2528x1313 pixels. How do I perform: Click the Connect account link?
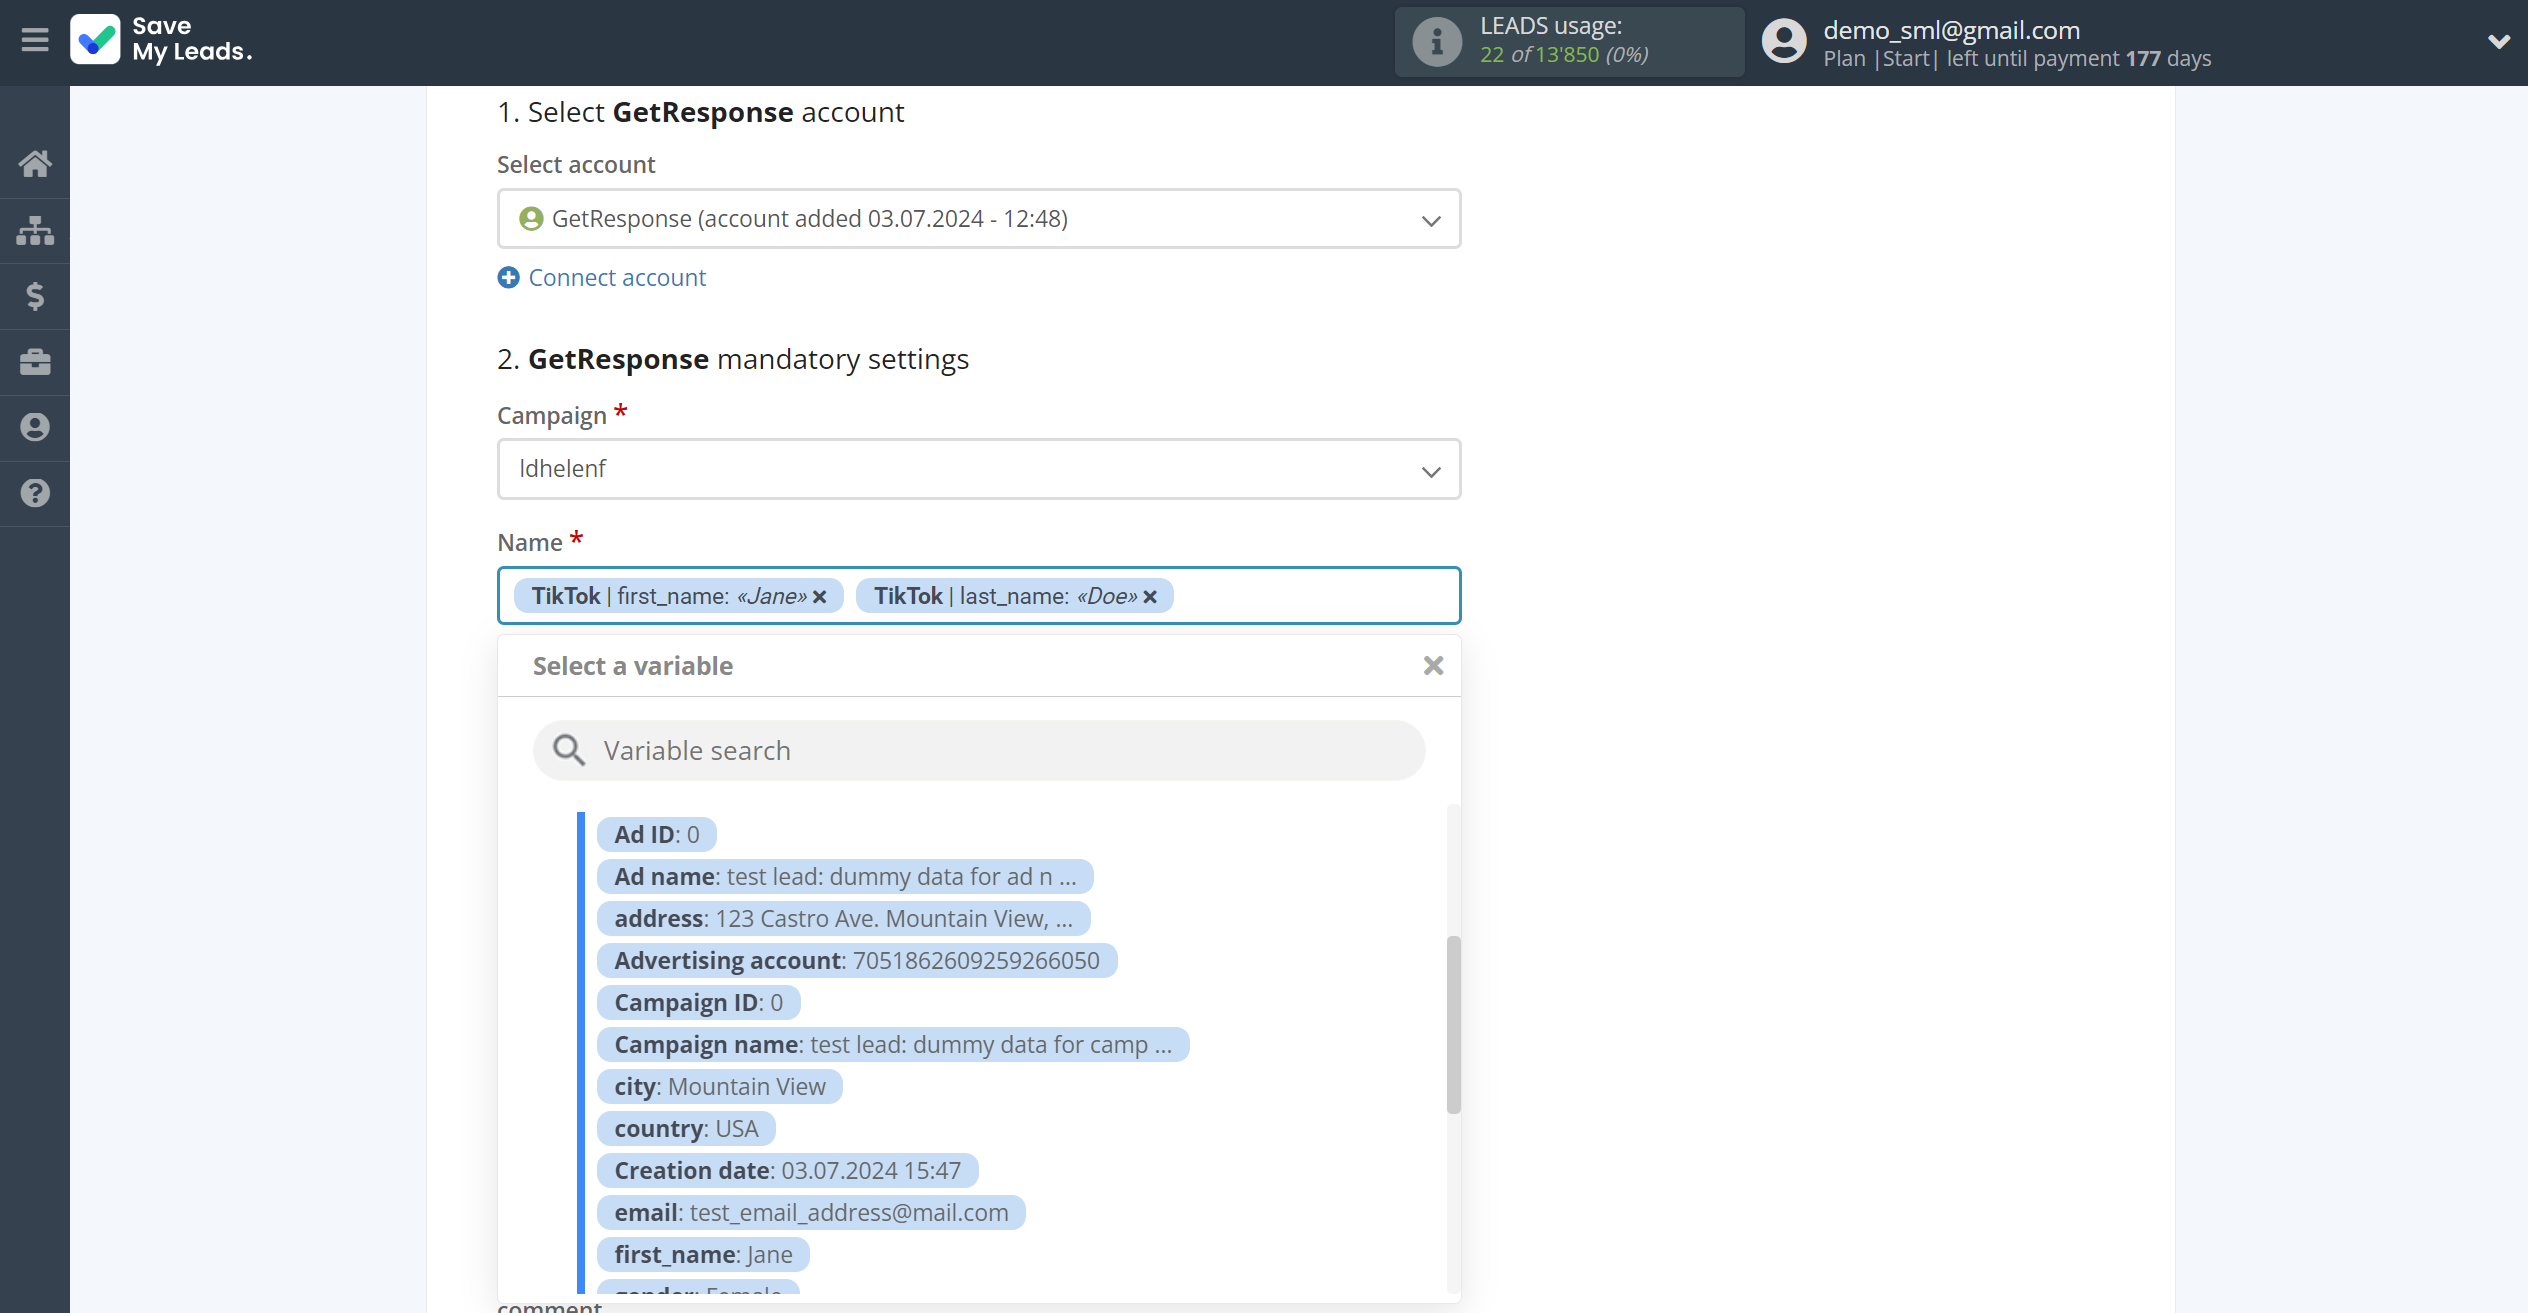(x=617, y=277)
